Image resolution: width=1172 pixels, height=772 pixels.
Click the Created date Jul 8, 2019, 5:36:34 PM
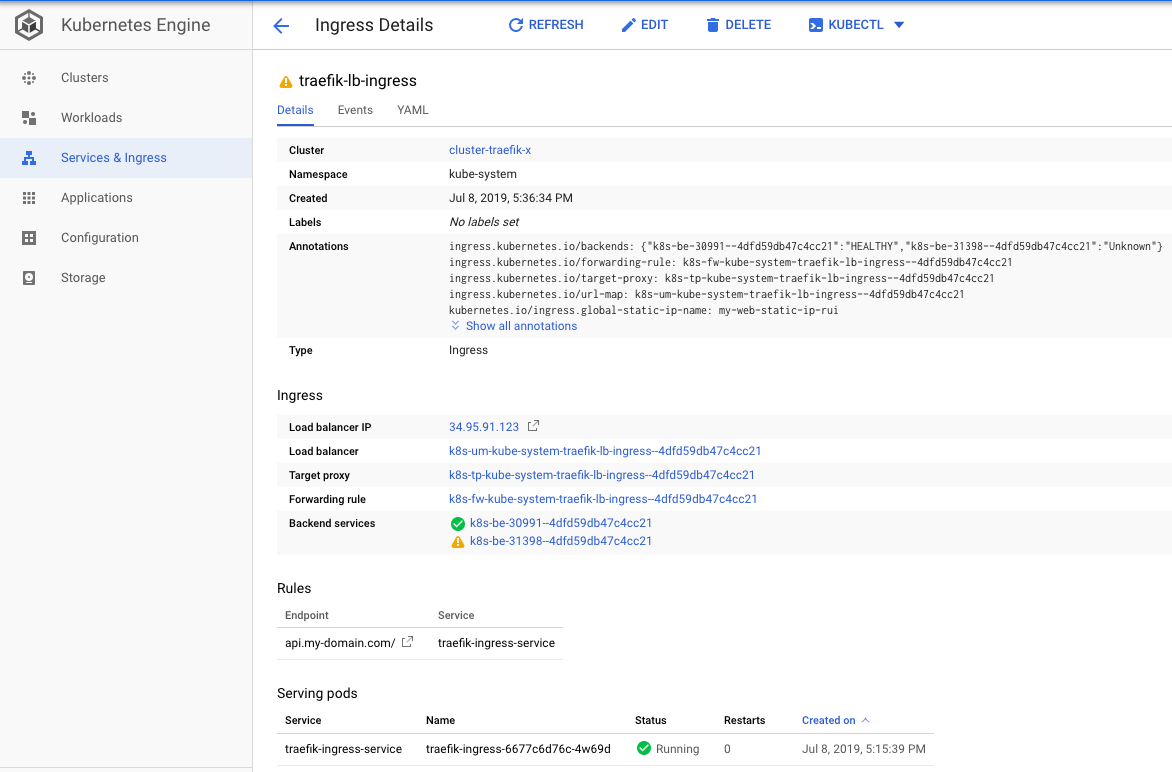coord(511,198)
